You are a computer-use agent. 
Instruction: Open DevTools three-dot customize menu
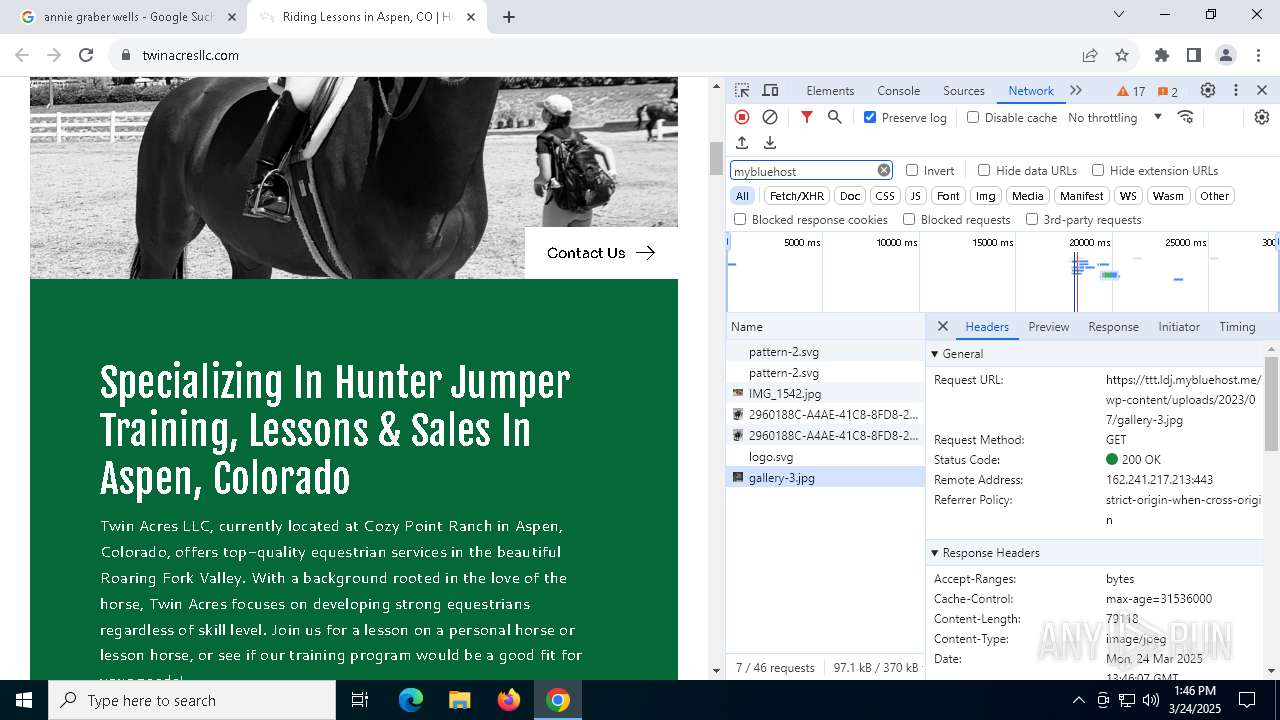click(x=1236, y=90)
